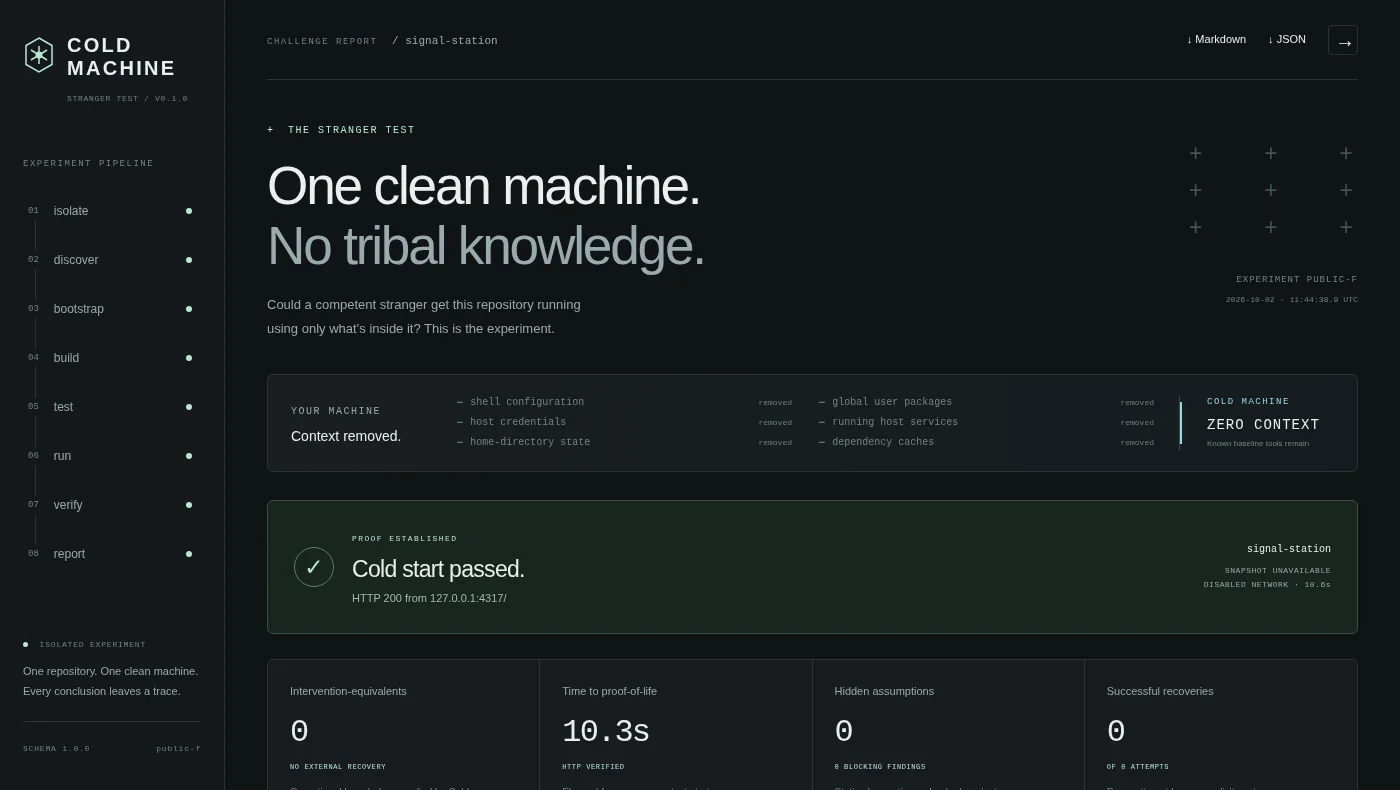
Task: Click the 'Cold start passed.' heading
Action: point(438,569)
